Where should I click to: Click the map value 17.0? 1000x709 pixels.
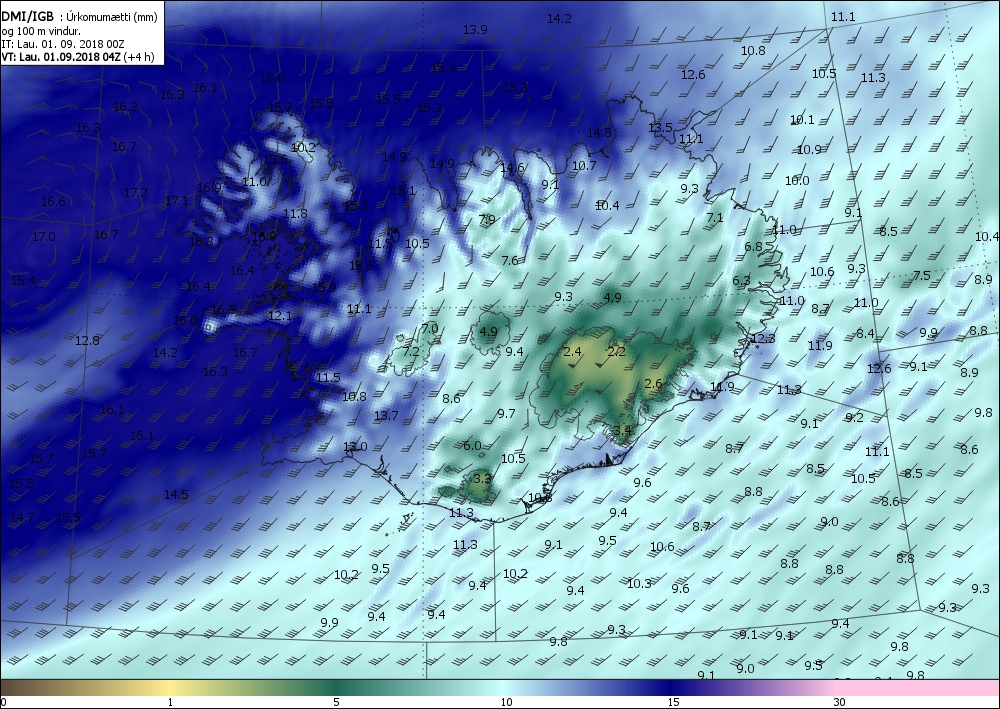(43, 237)
